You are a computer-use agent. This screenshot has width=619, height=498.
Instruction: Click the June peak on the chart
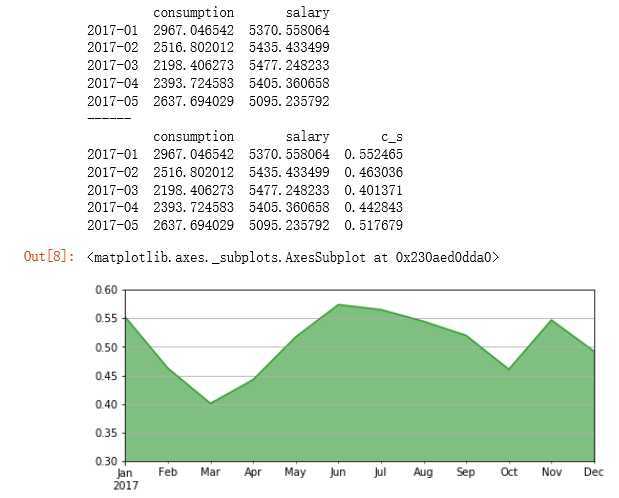(x=339, y=304)
